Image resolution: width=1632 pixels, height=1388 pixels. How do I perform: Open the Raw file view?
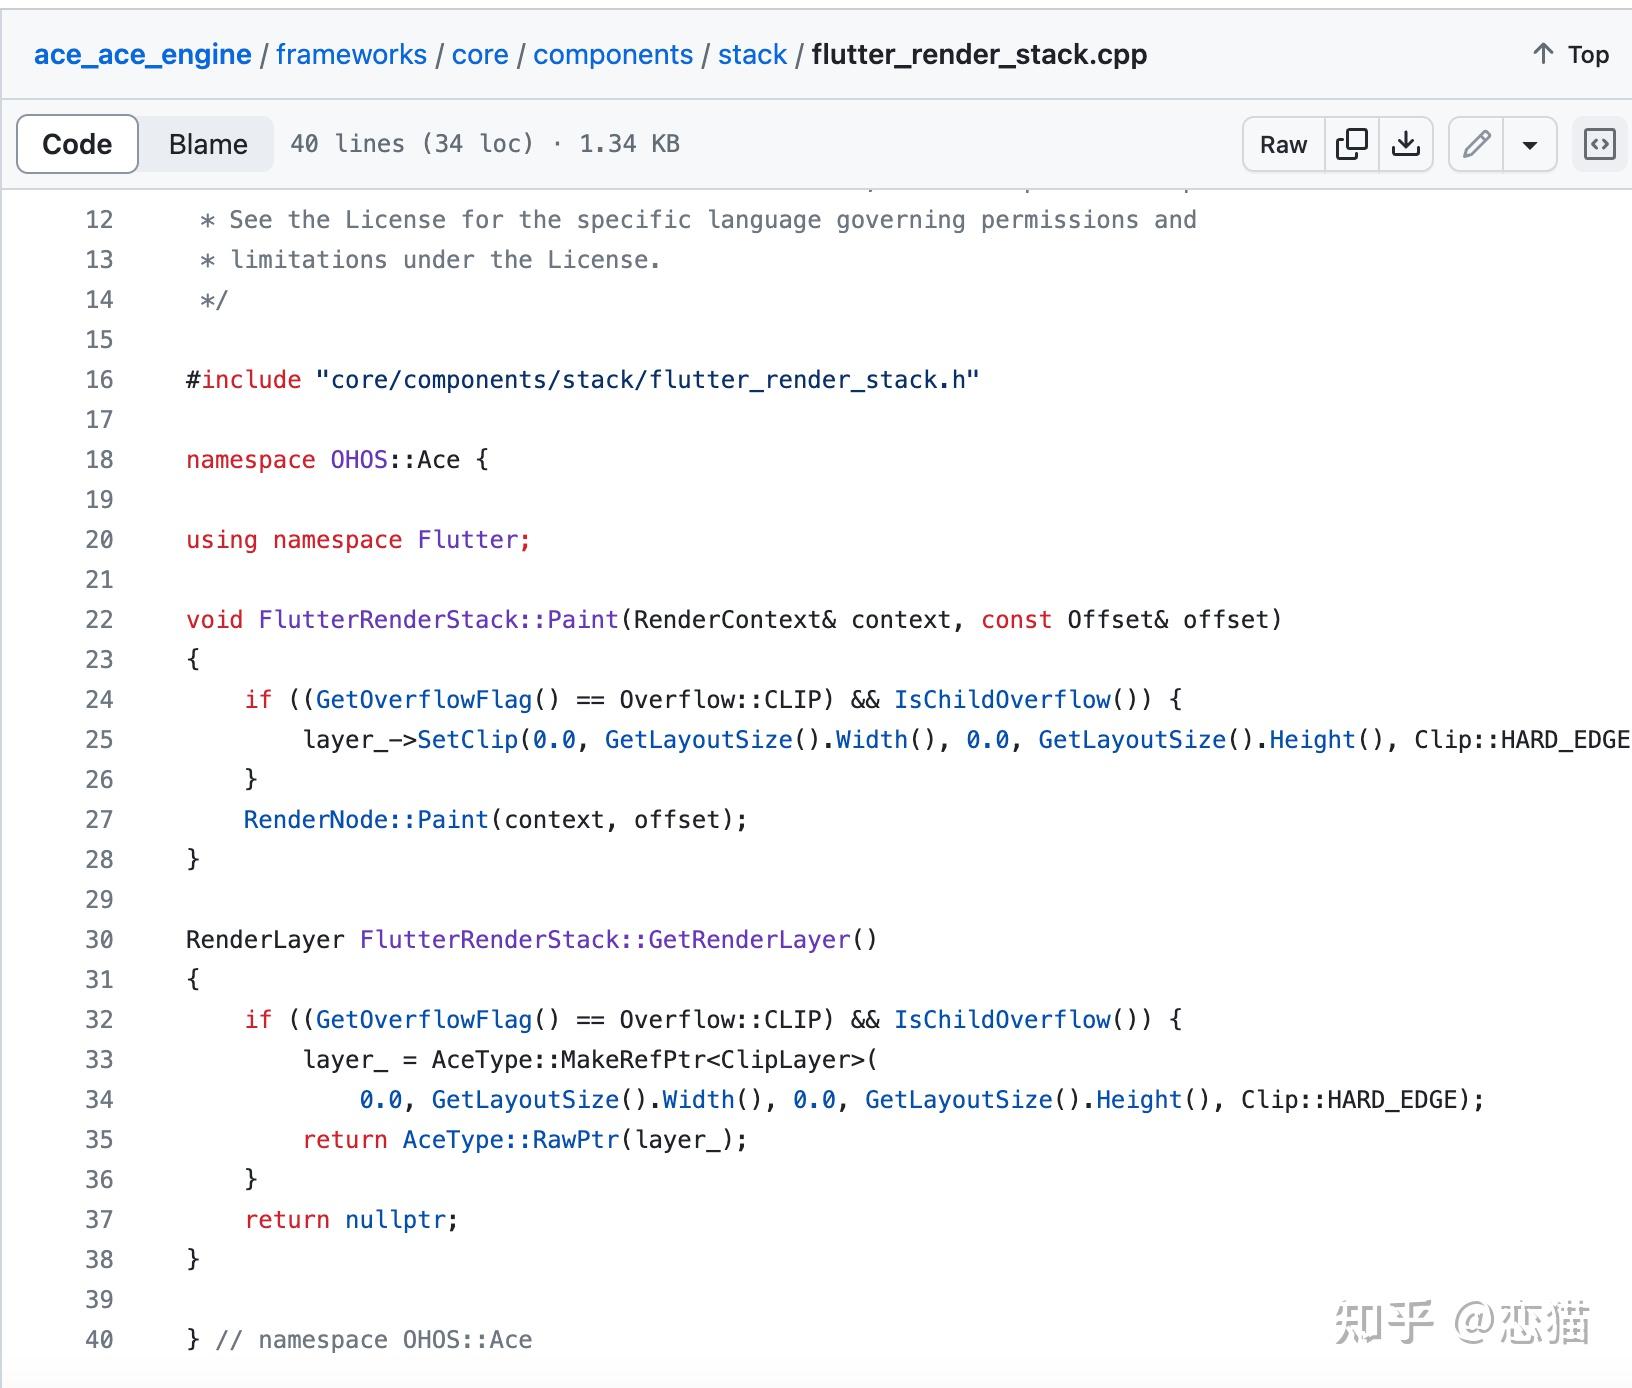coord(1281,144)
